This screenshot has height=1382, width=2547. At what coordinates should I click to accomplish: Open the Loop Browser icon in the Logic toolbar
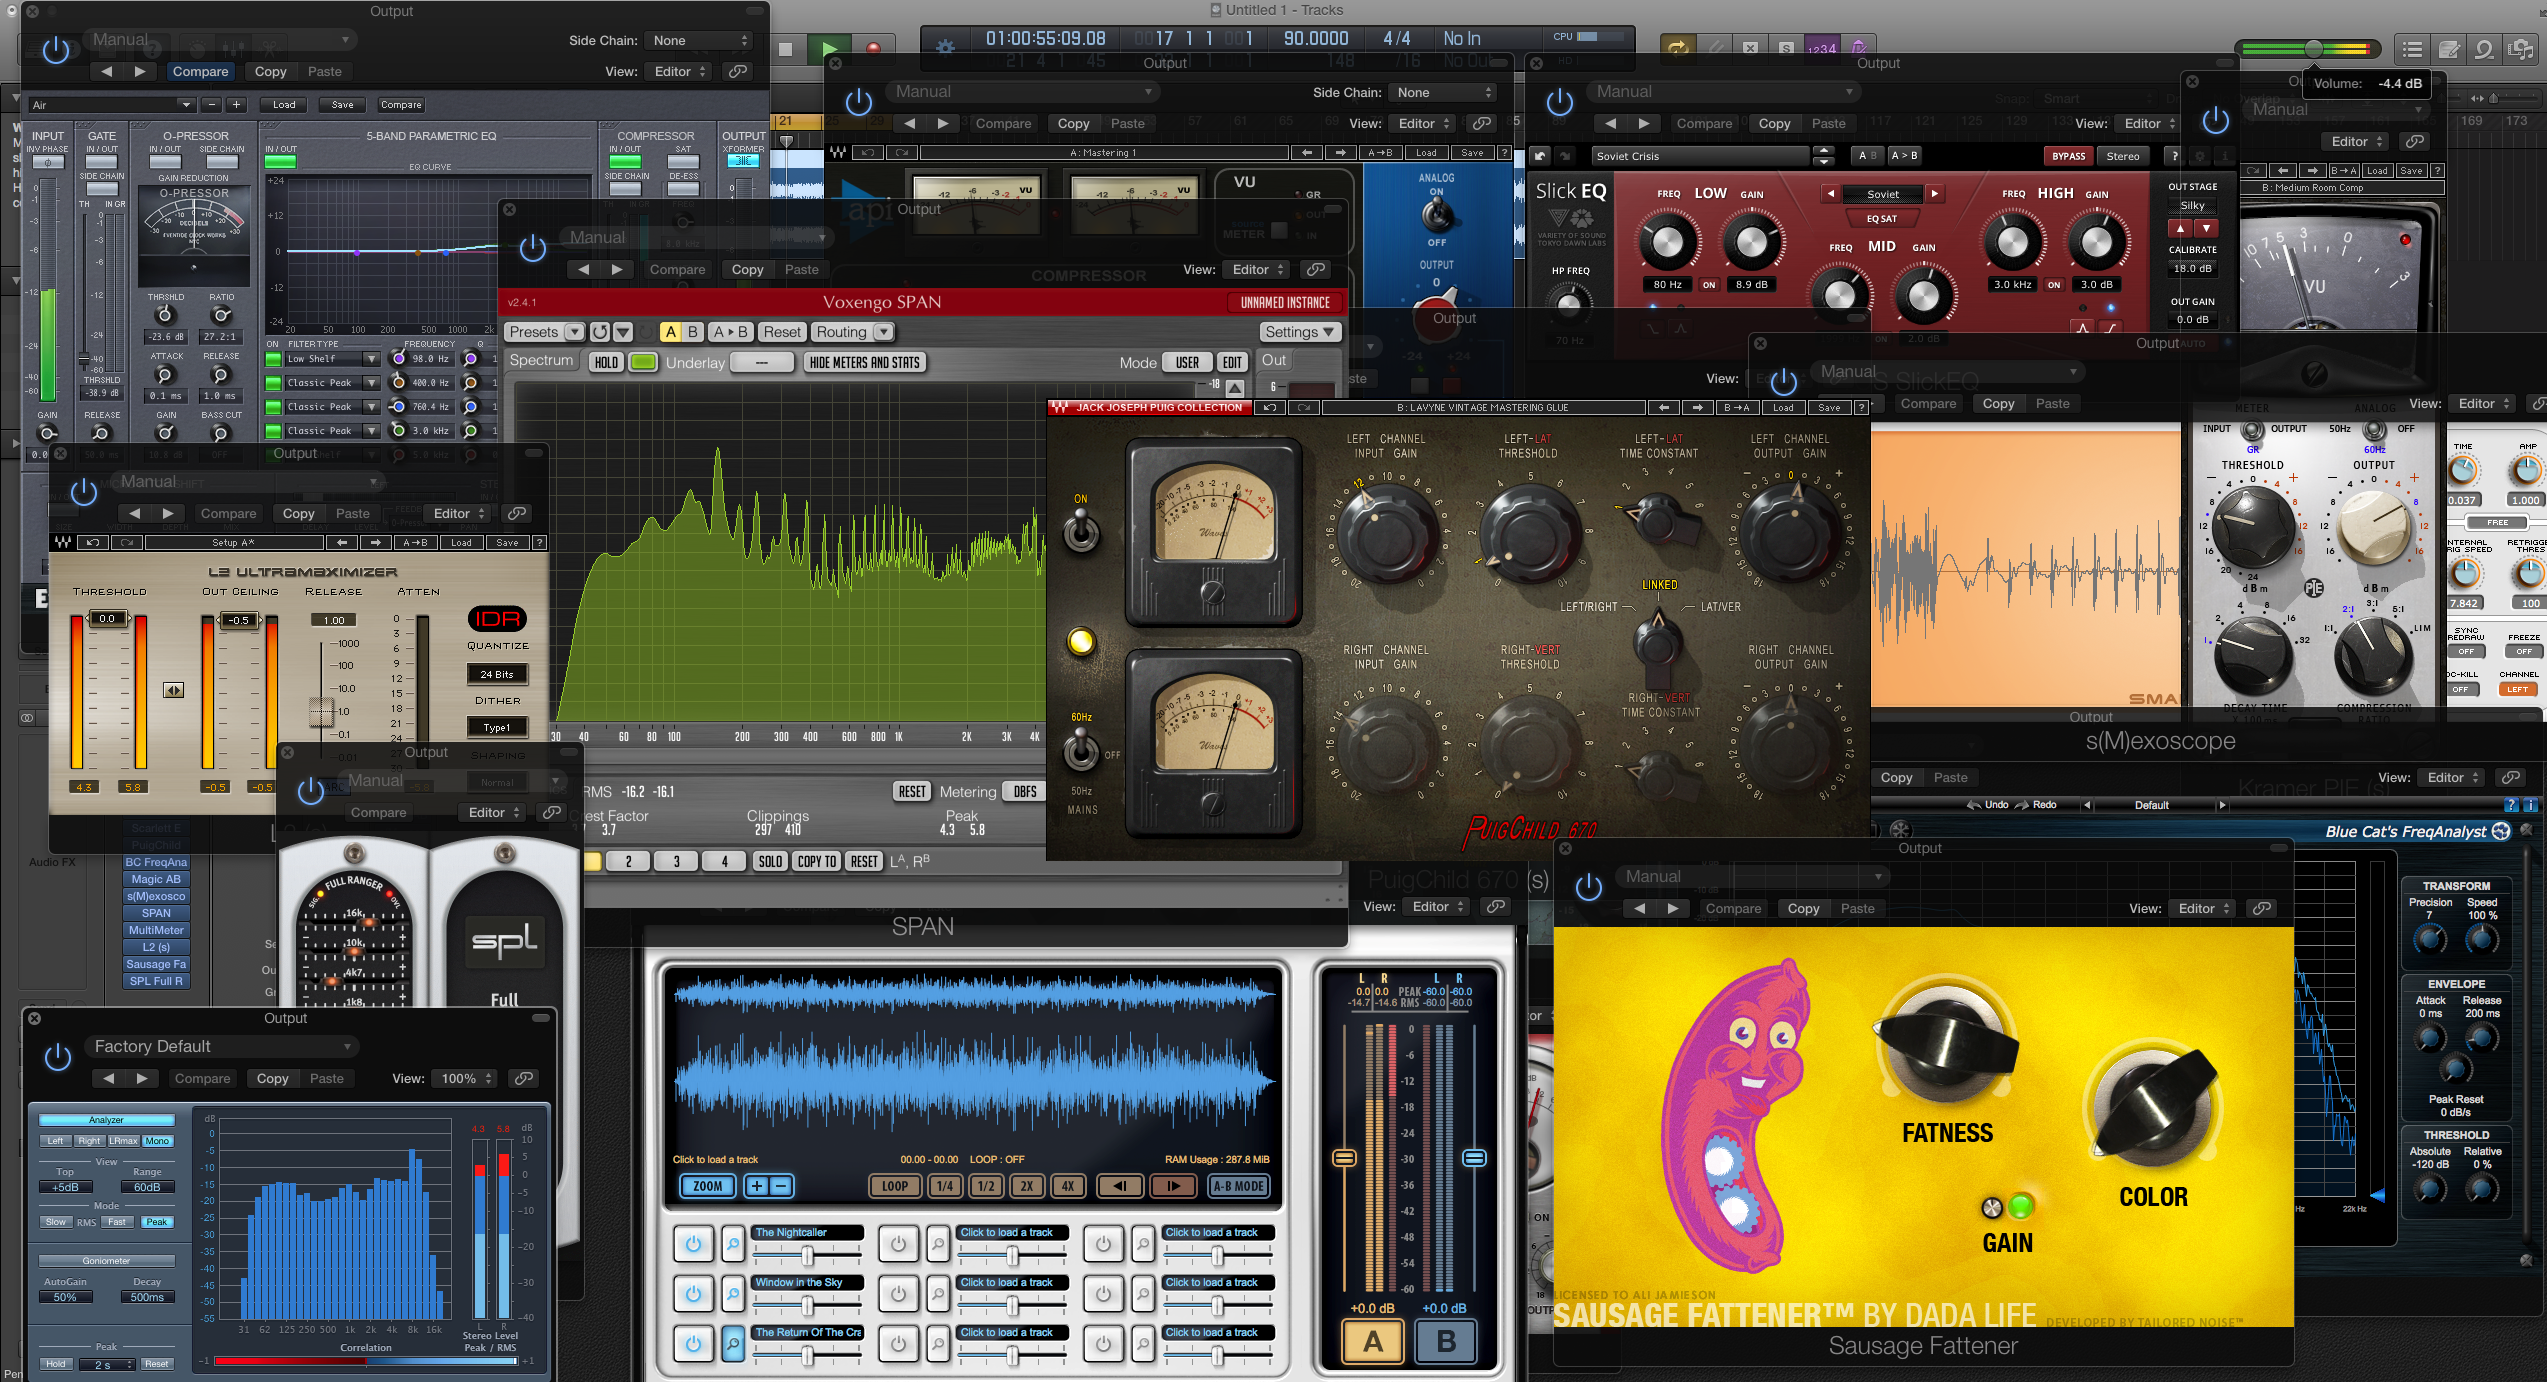point(2485,49)
